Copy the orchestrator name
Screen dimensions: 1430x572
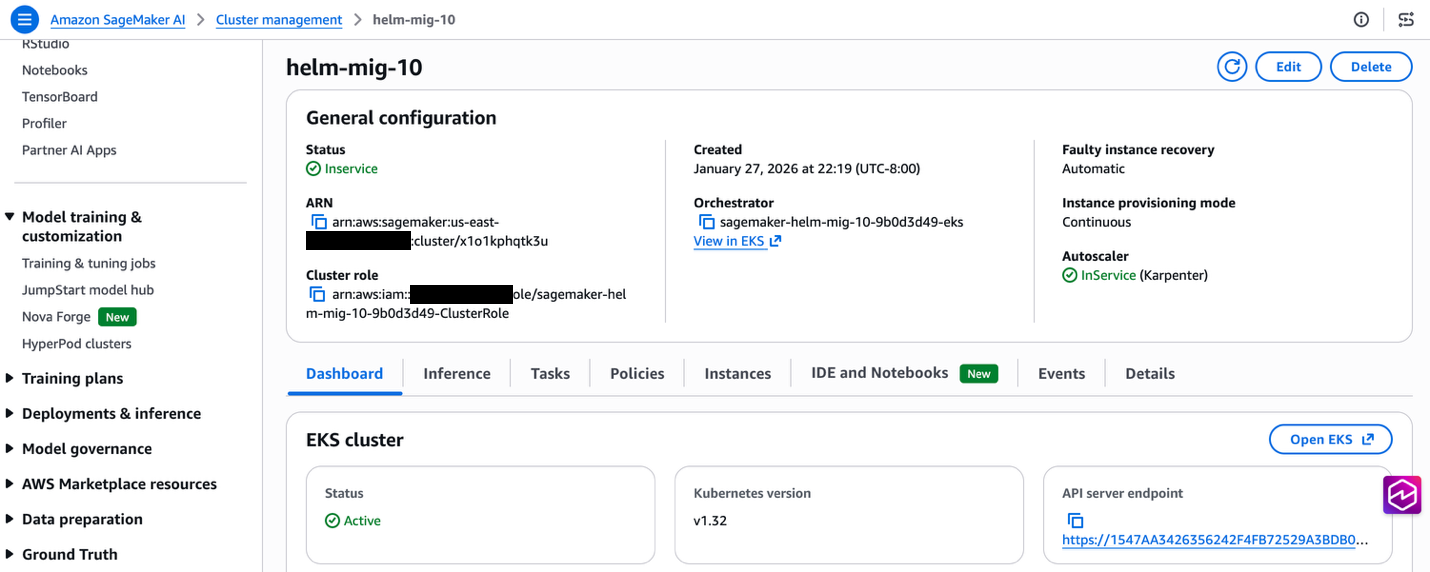pyautogui.click(x=706, y=222)
